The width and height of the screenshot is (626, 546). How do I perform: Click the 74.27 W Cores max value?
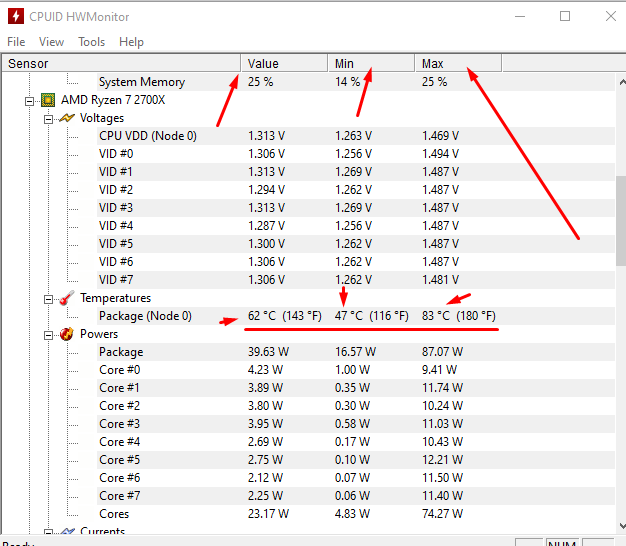point(442,514)
